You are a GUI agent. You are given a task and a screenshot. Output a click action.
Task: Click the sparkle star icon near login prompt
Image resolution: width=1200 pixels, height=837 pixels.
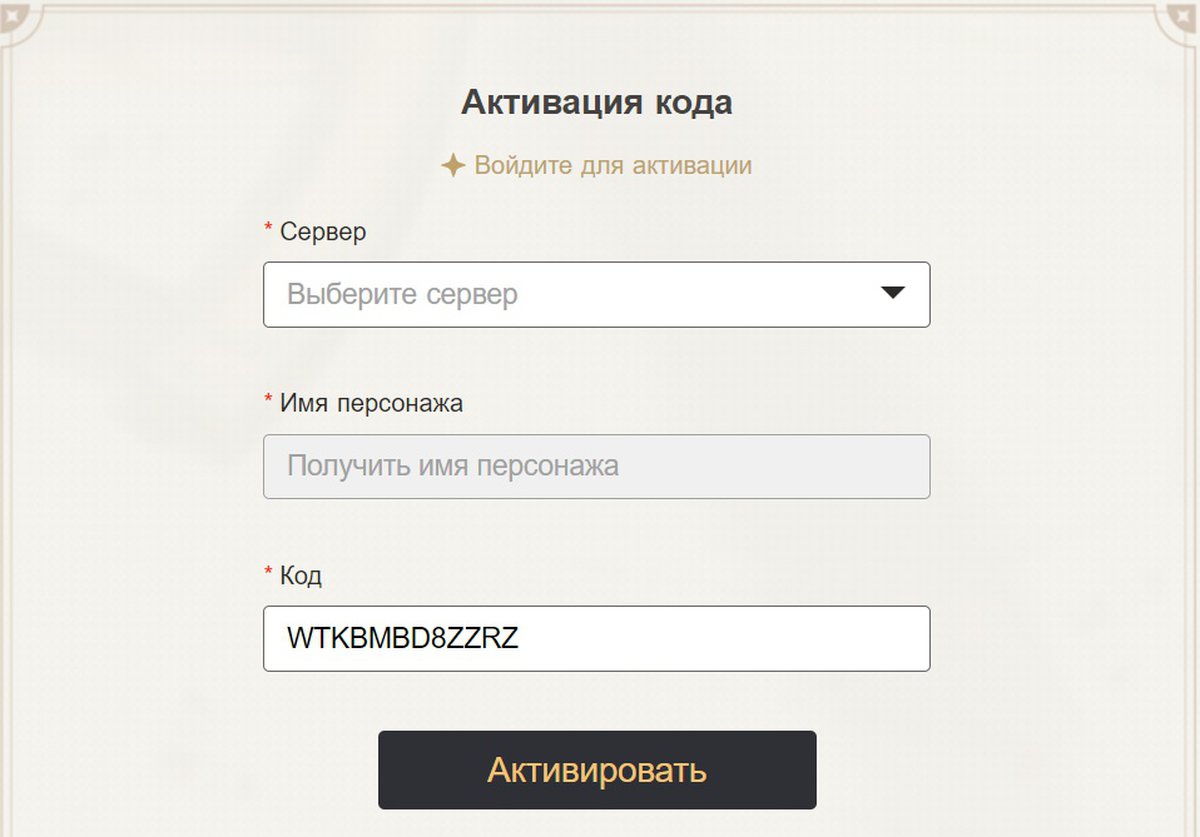[453, 165]
